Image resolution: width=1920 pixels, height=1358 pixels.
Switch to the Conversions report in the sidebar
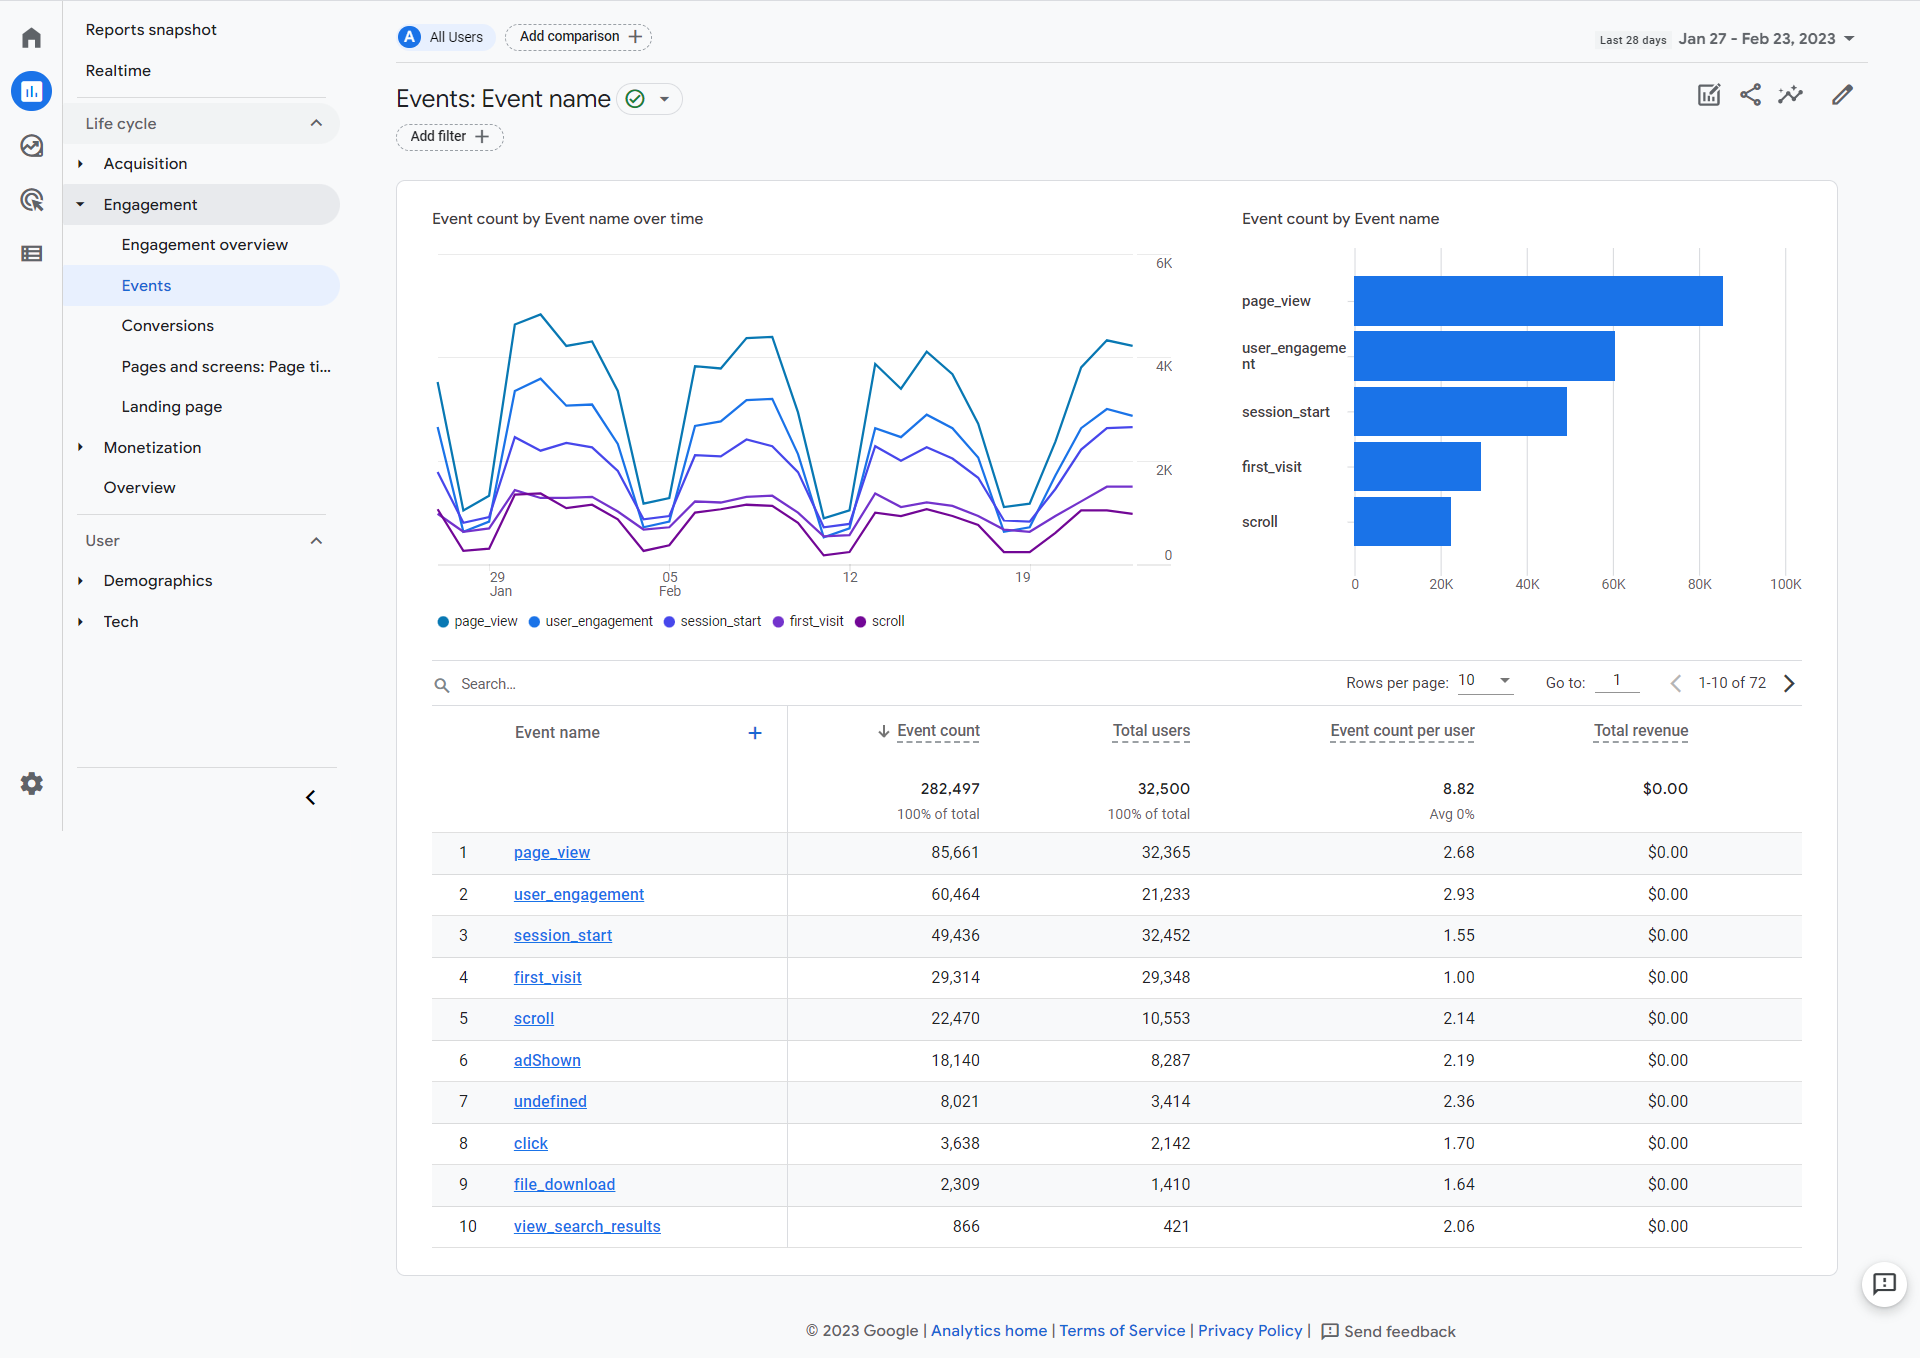[x=167, y=325]
